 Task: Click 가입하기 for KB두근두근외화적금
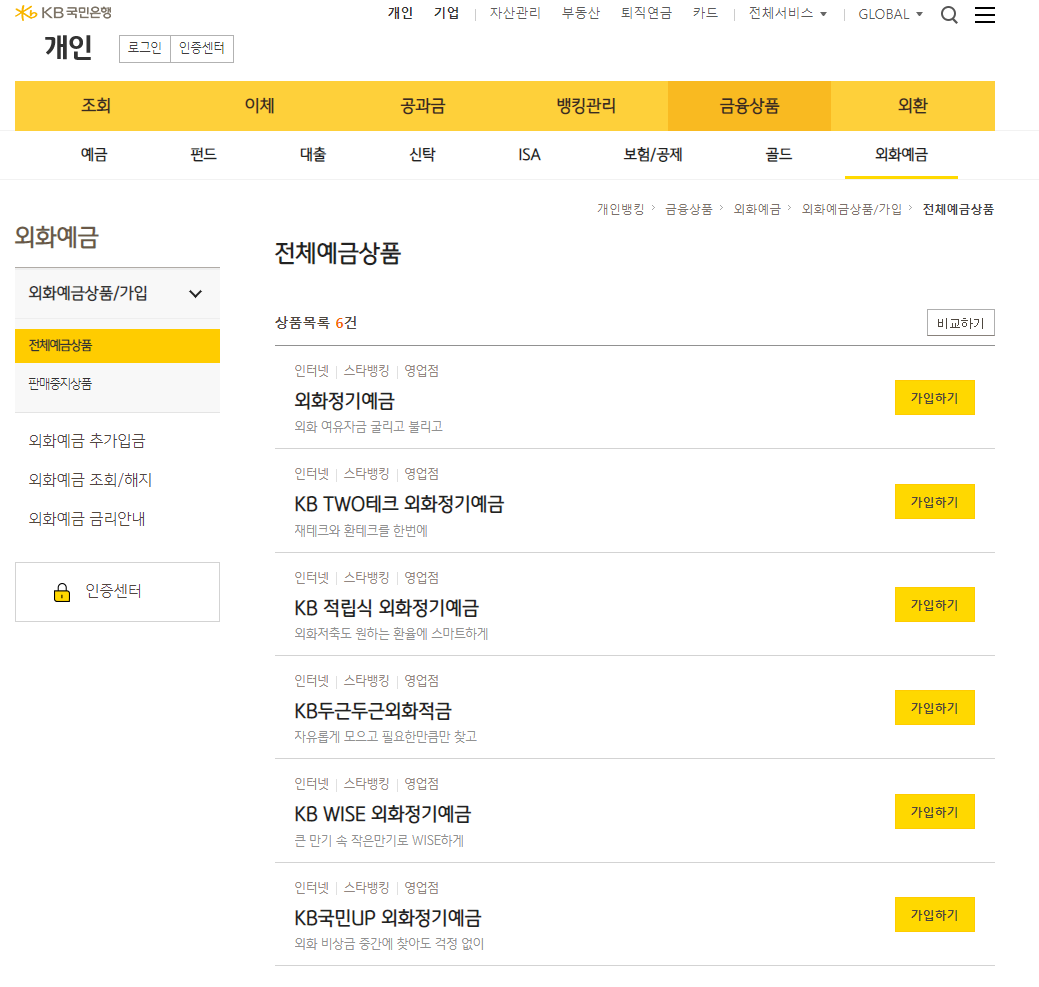(934, 708)
